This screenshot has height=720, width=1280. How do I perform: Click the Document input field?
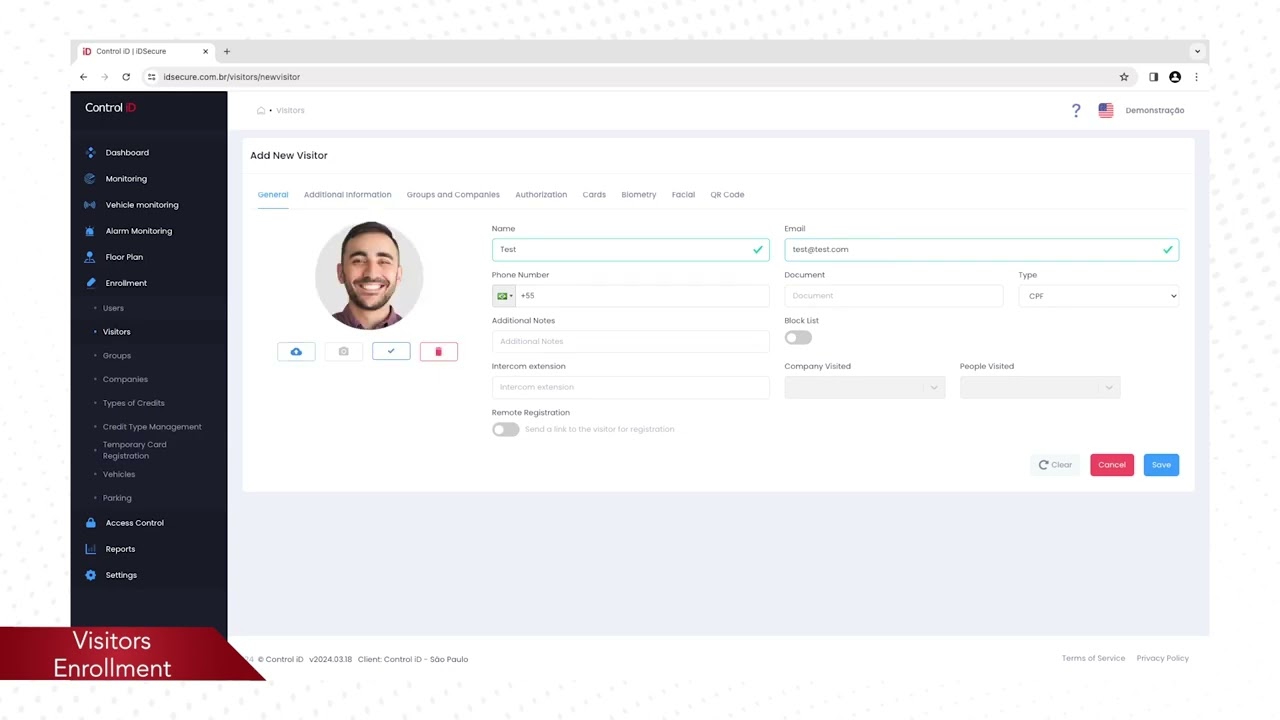click(894, 296)
